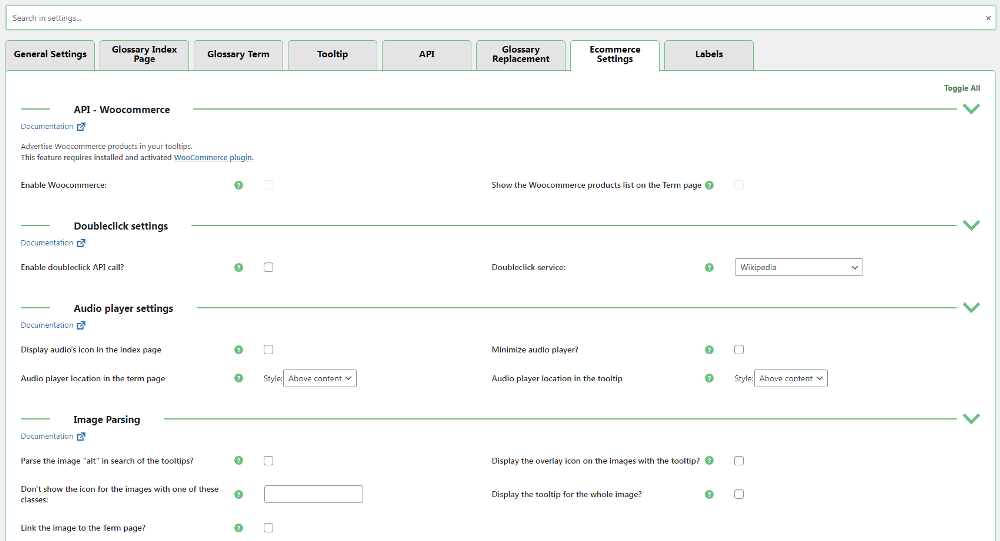
Task: Open the WooCommerce plugin link
Action: [x=212, y=157]
